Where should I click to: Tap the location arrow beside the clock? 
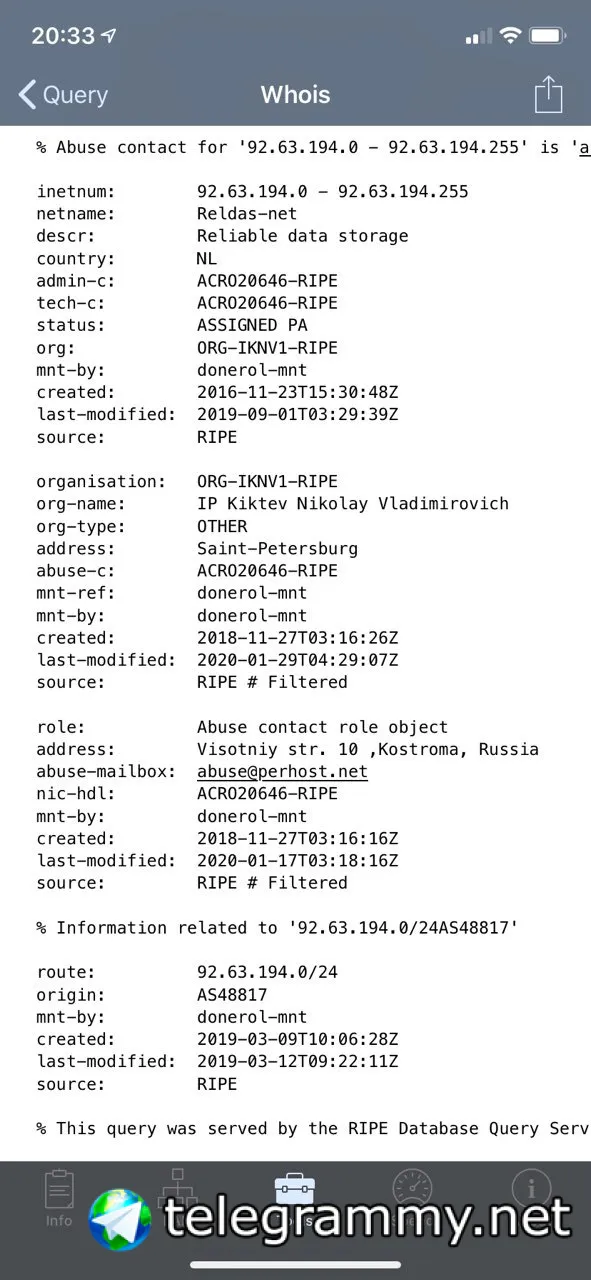(x=109, y=36)
